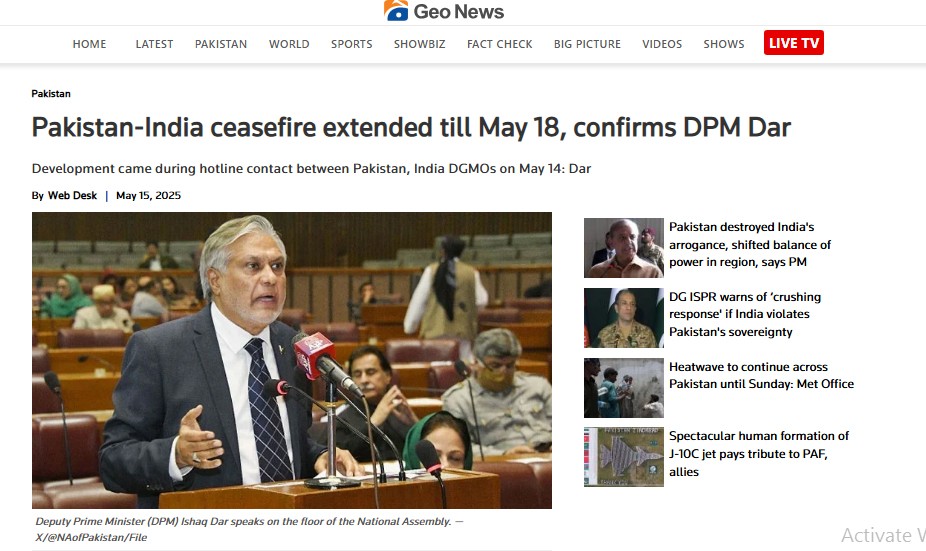The width and height of the screenshot is (926, 551).
Task: Click the Geo News logo icon
Action: coord(396,10)
